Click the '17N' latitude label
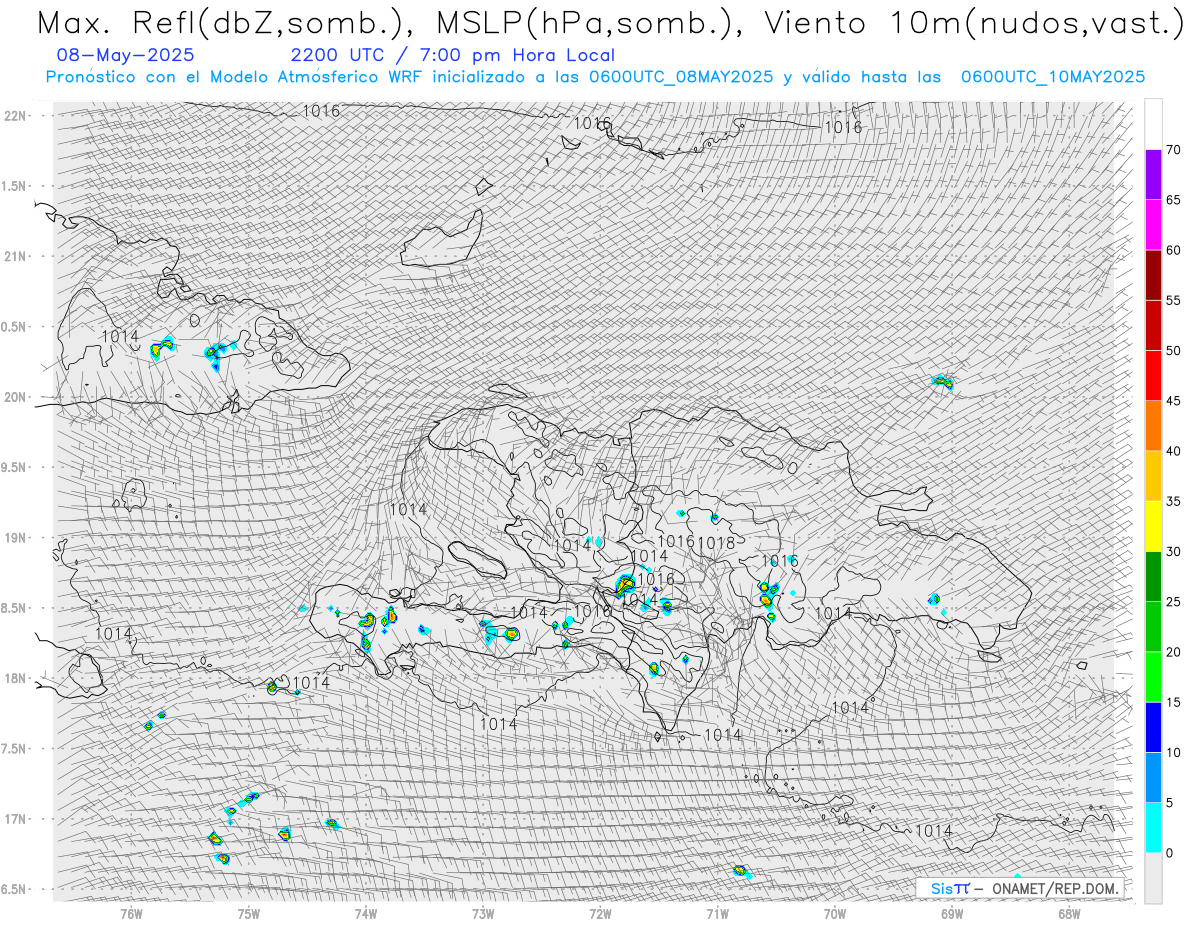 pos(15,819)
